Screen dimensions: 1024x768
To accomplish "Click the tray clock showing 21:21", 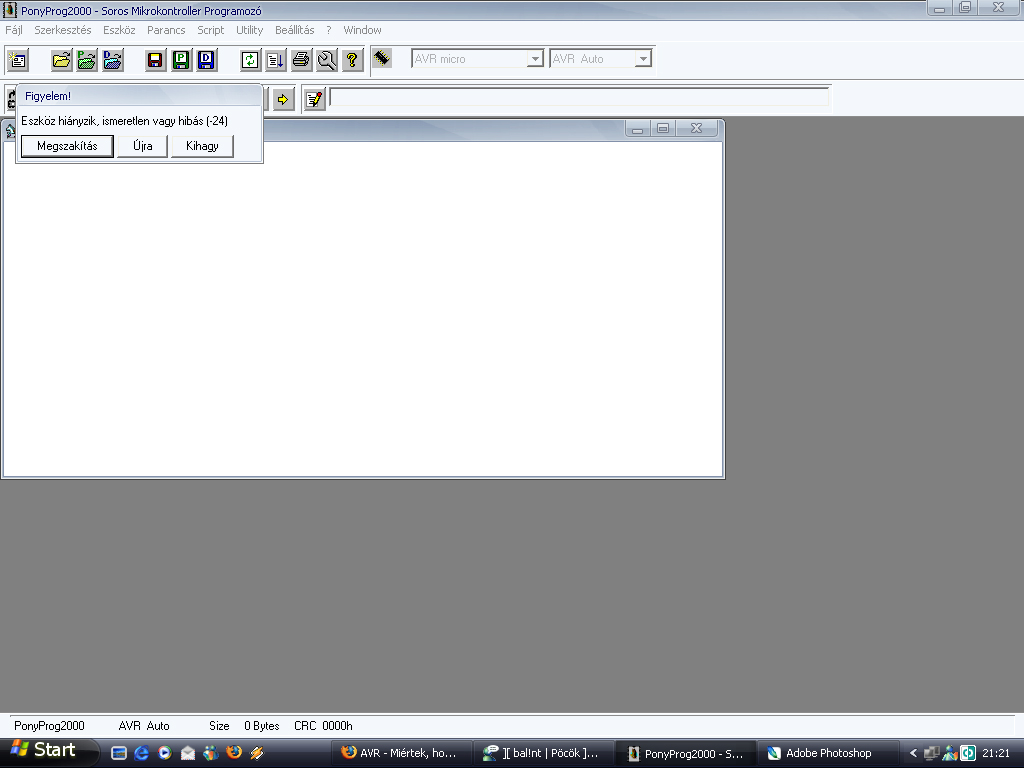I will tap(996, 753).
